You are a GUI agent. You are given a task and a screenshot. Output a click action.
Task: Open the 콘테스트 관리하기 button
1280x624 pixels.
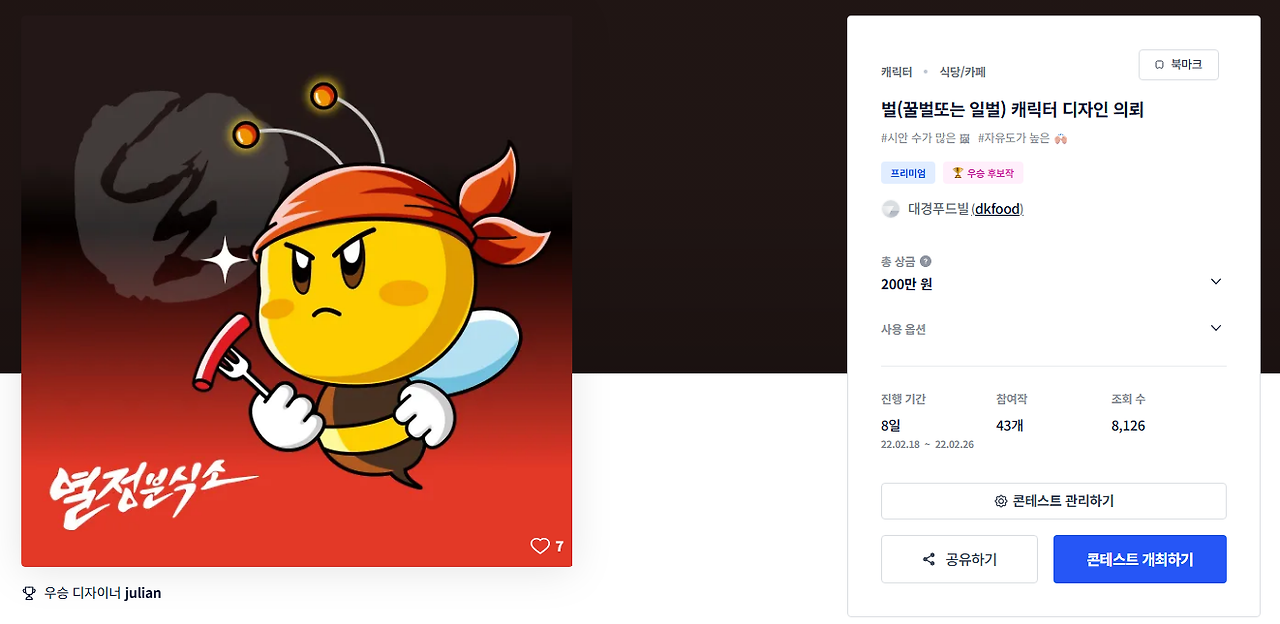(x=1053, y=501)
